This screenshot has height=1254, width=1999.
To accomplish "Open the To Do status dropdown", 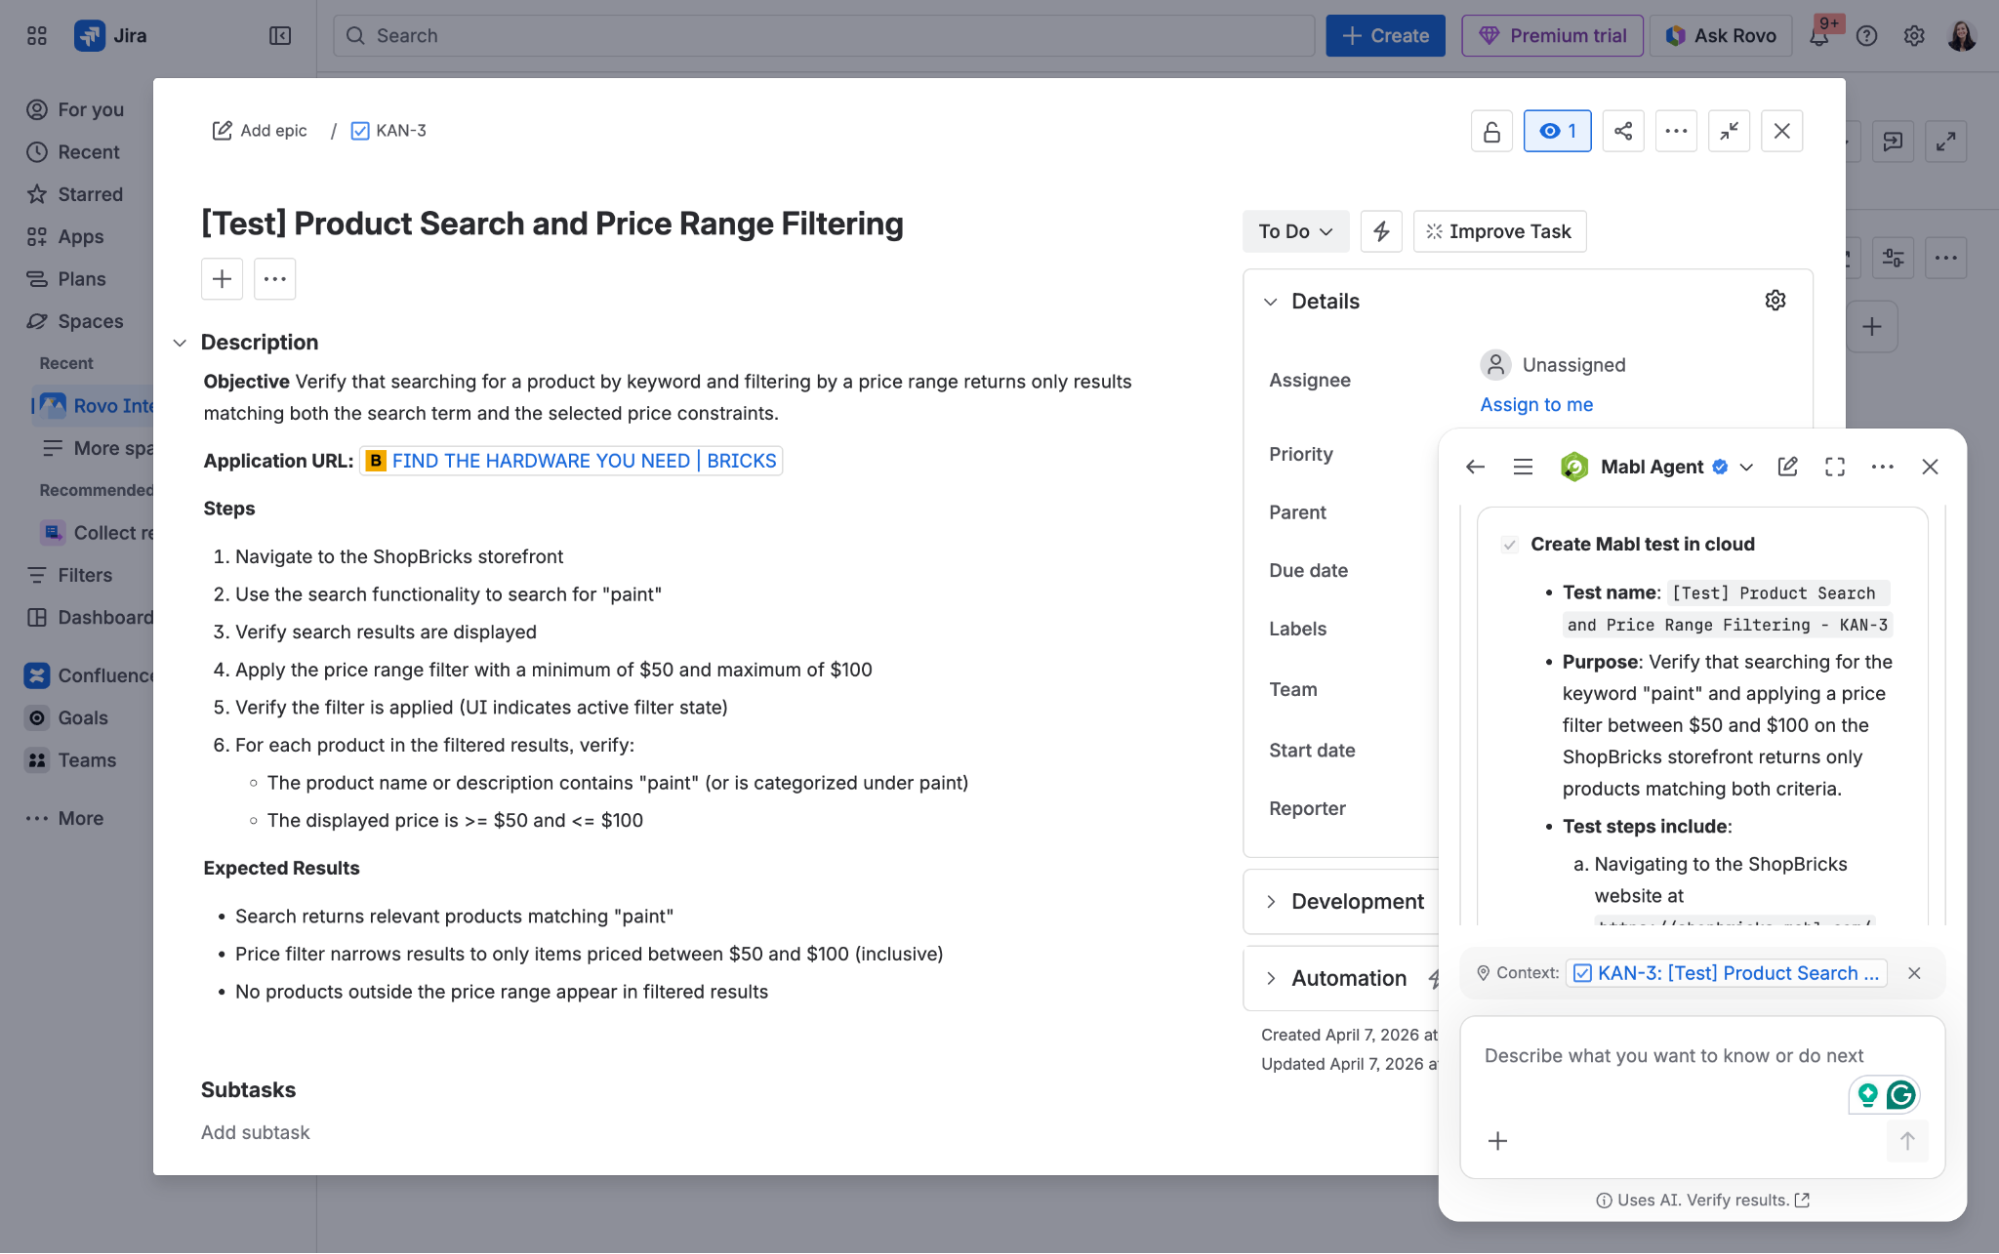I will [1294, 231].
